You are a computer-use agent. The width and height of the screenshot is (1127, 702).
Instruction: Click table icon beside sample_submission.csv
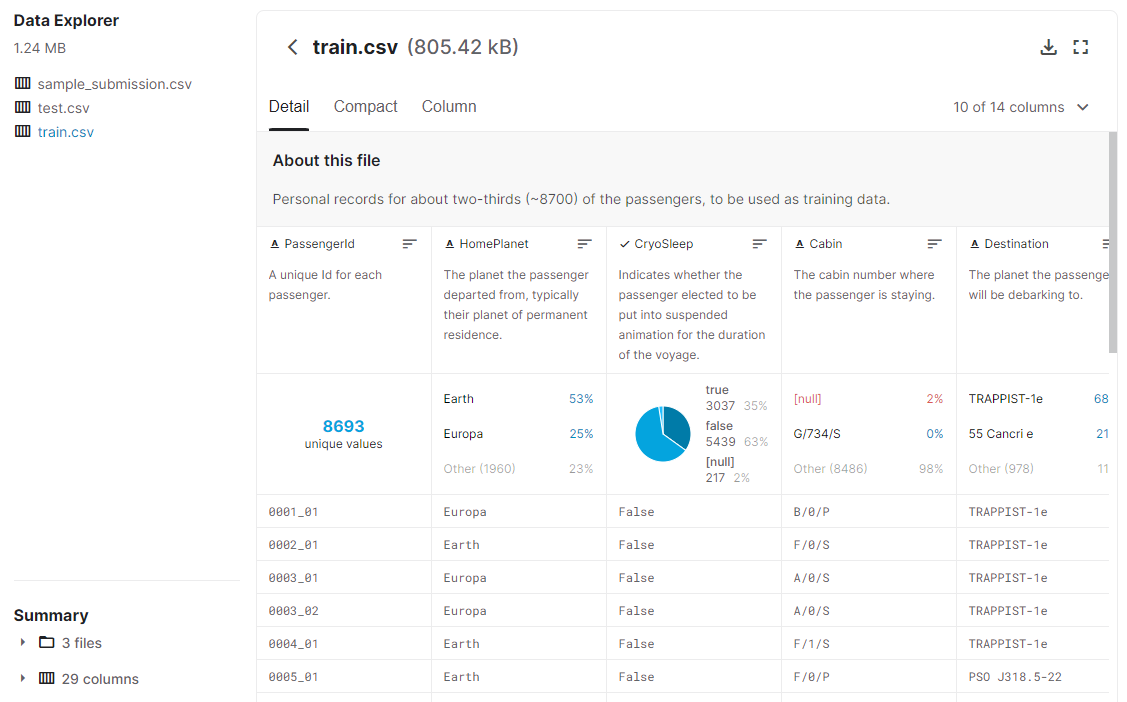point(23,83)
